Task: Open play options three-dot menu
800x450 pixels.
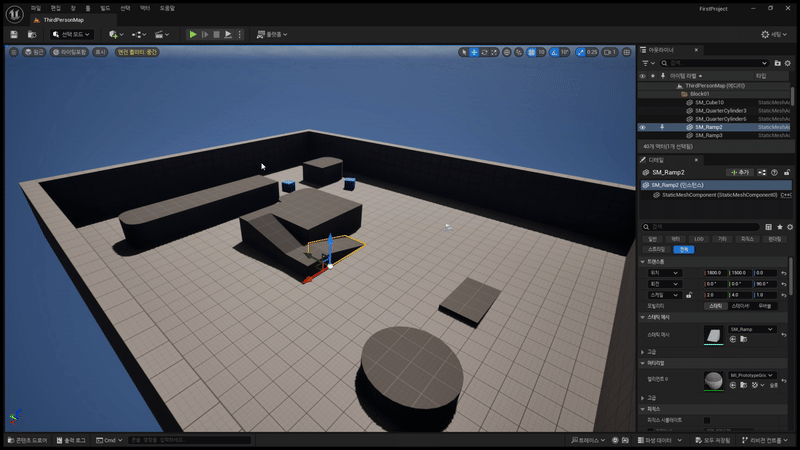Action: pyautogui.click(x=240, y=34)
